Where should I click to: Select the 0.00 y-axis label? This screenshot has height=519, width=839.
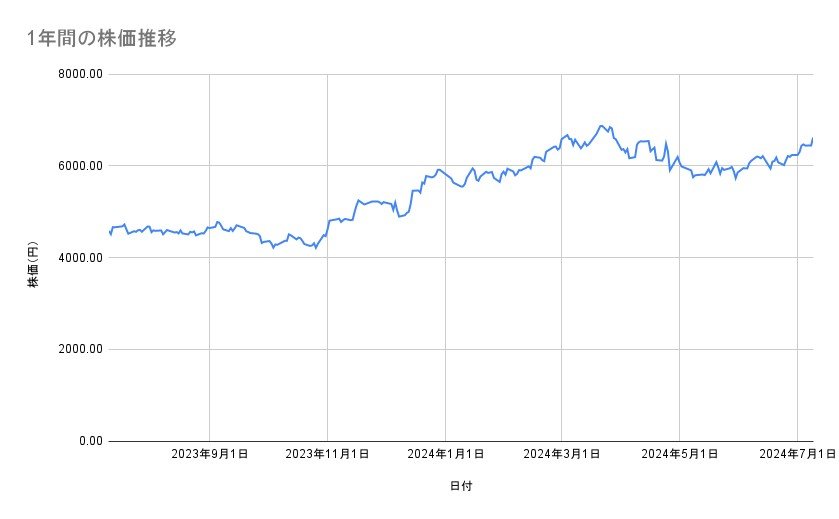(x=90, y=441)
